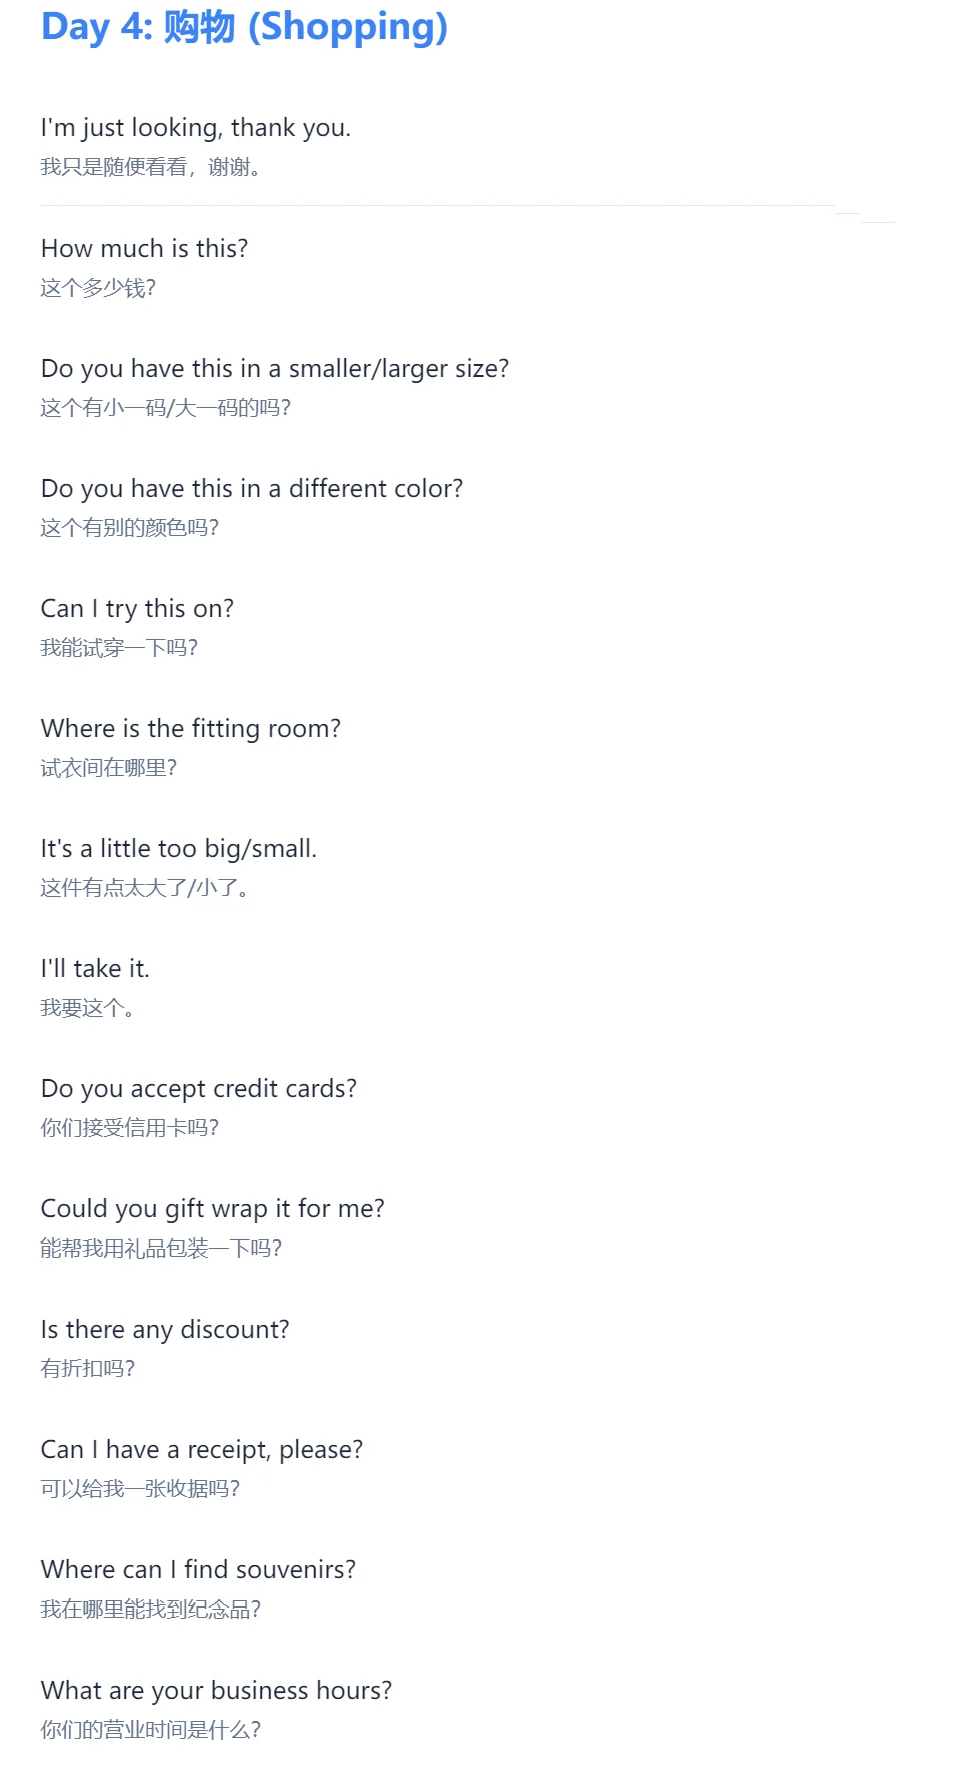
Task: Select 'Where is the fitting room?' line
Action: 191,728
